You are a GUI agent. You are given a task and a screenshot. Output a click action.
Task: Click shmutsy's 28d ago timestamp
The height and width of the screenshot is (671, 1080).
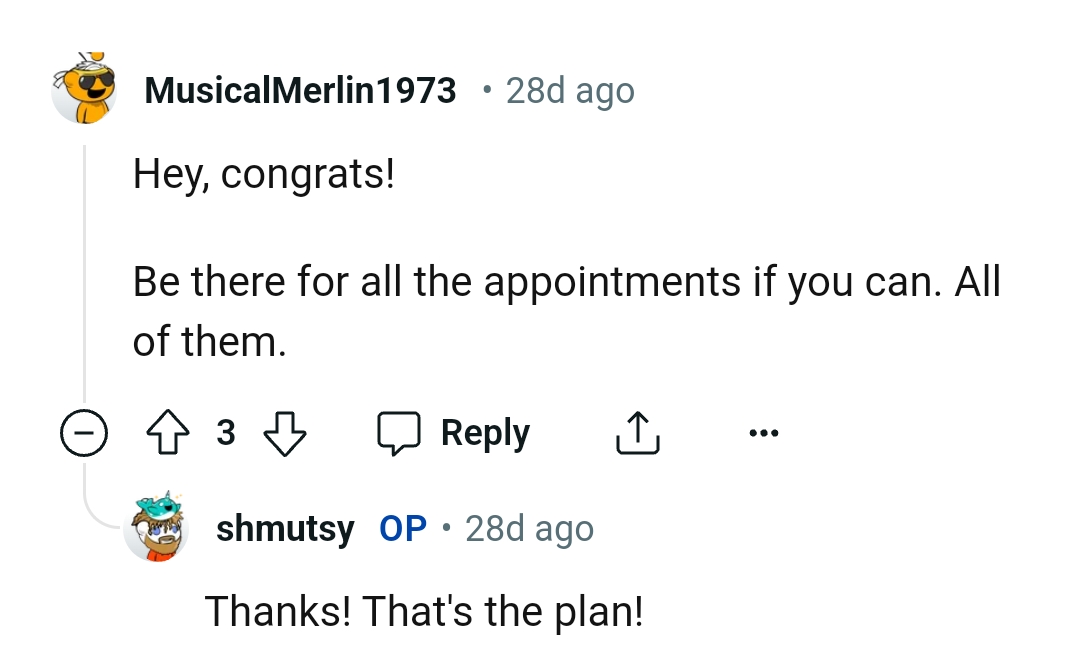tap(528, 528)
